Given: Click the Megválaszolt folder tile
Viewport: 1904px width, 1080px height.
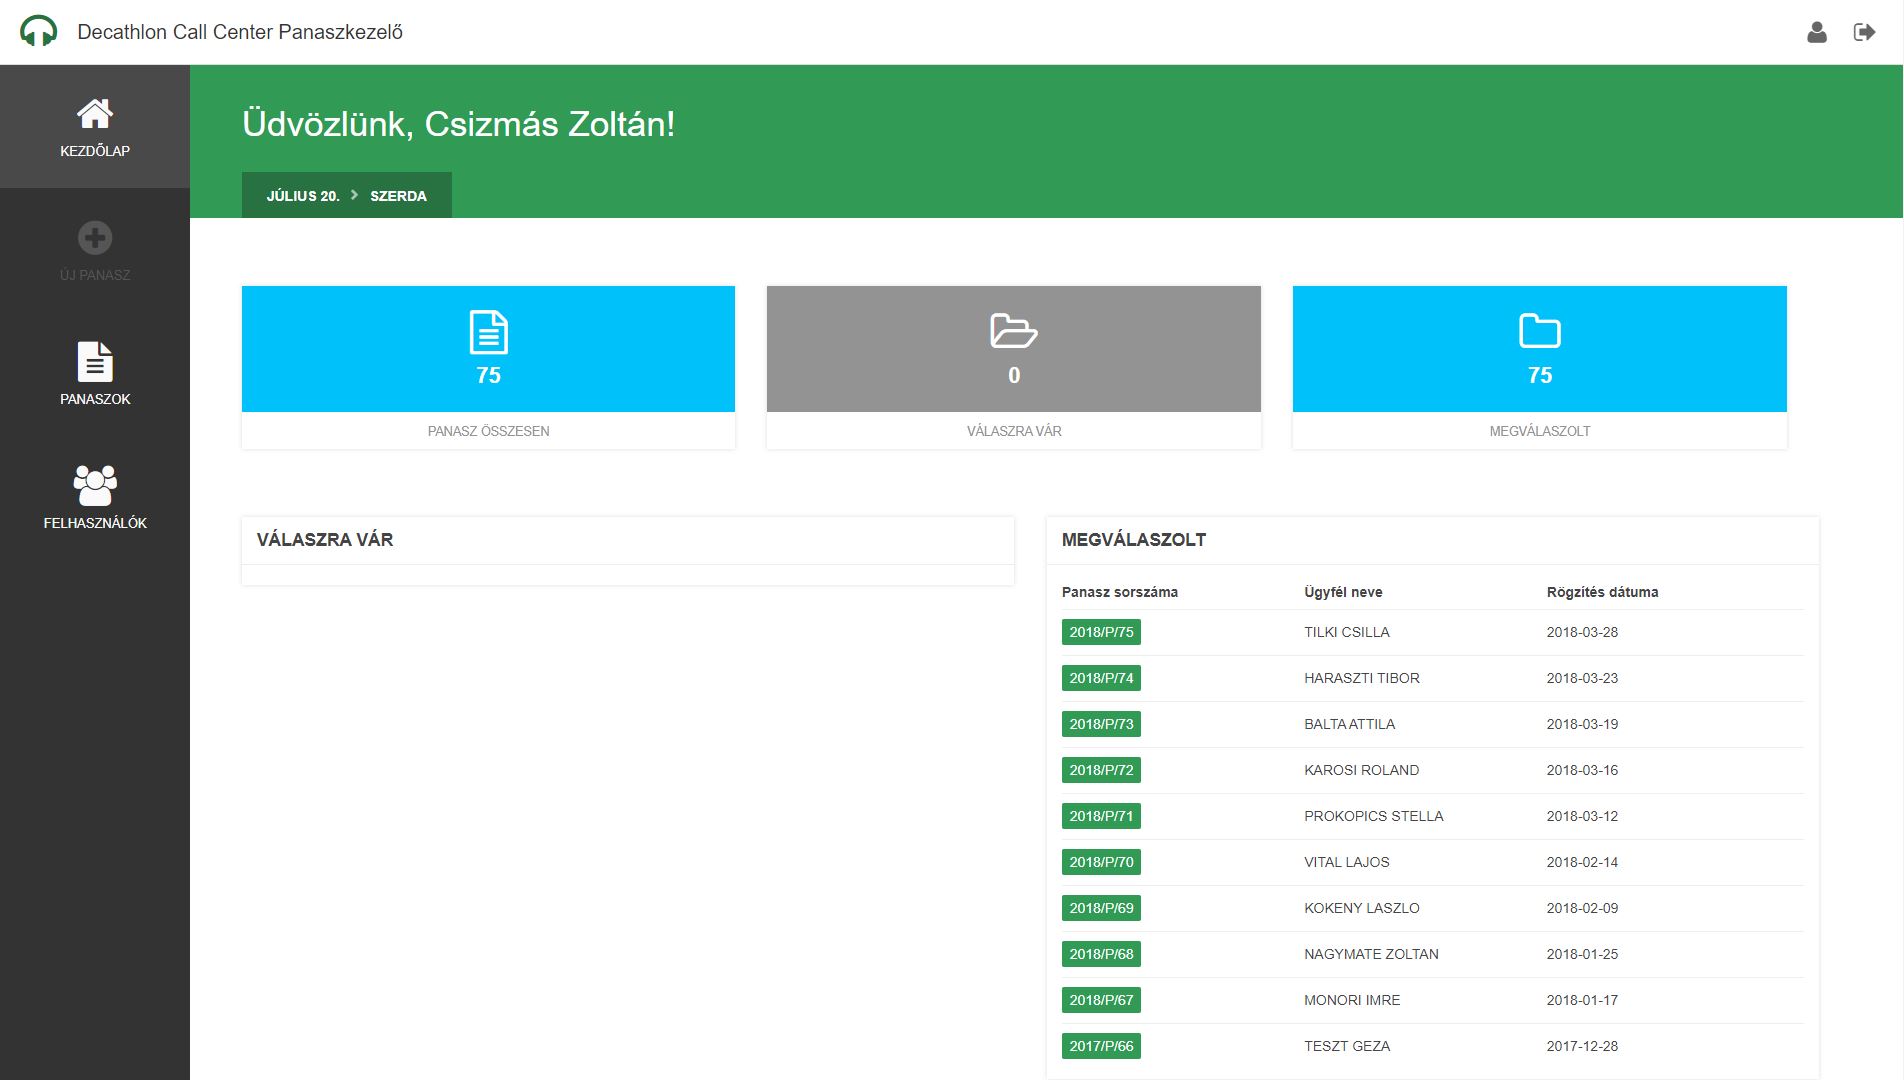Looking at the screenshot, I should point(1539,349).
